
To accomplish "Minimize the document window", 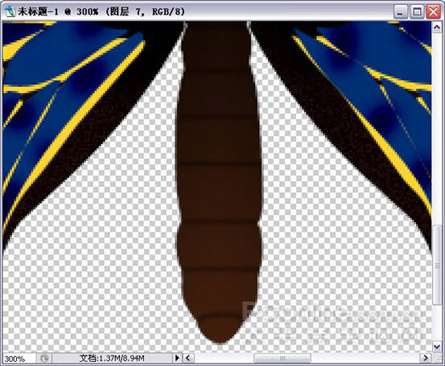I will (400, 12).
